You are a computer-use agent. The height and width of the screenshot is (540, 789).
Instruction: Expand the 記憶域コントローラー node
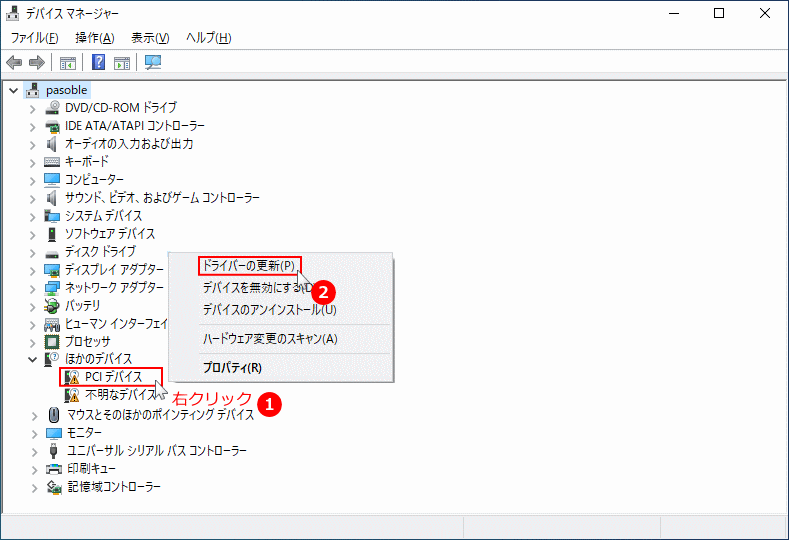[34, 488]
